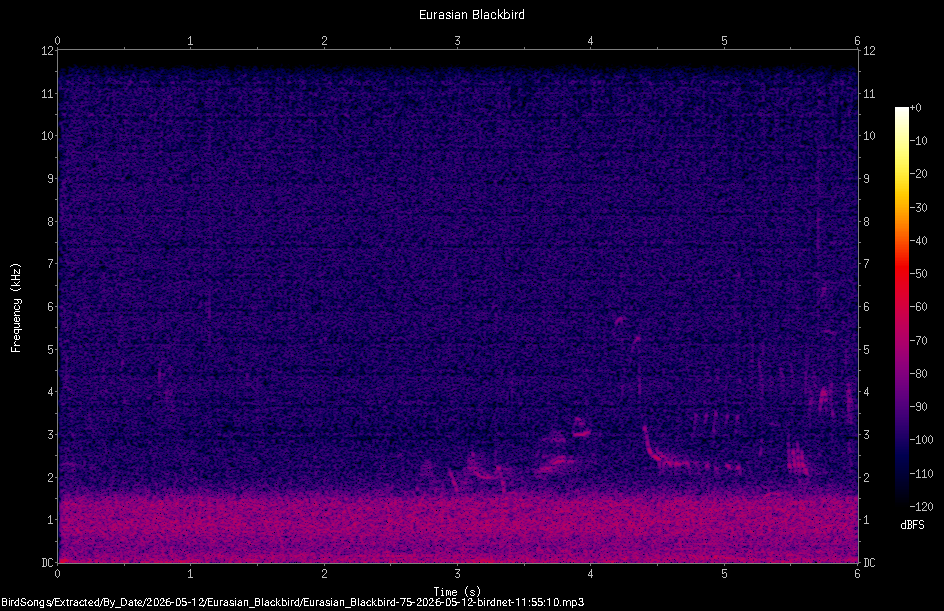This screenshot has width=944, height=611.
Task: Click the dBFS colorbar label
Action: point(912,525)
